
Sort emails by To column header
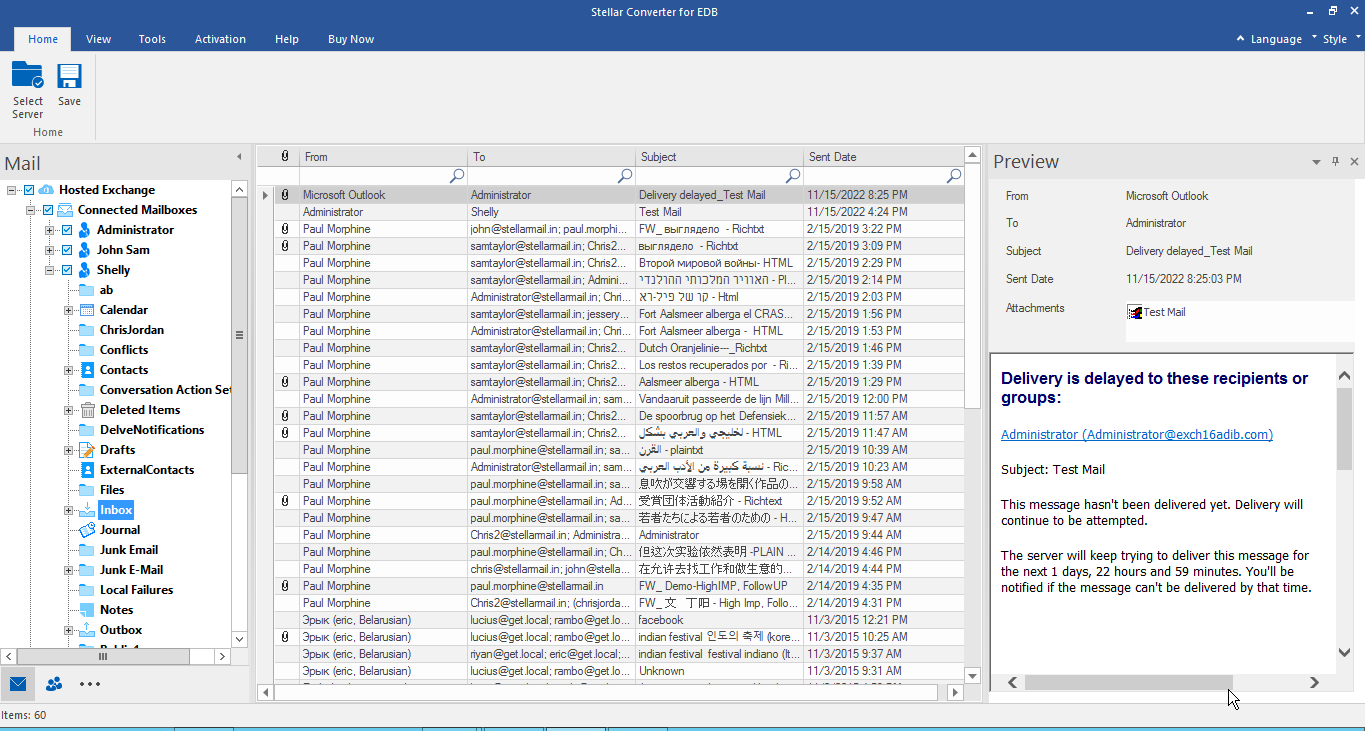click(x=551, y=156)
